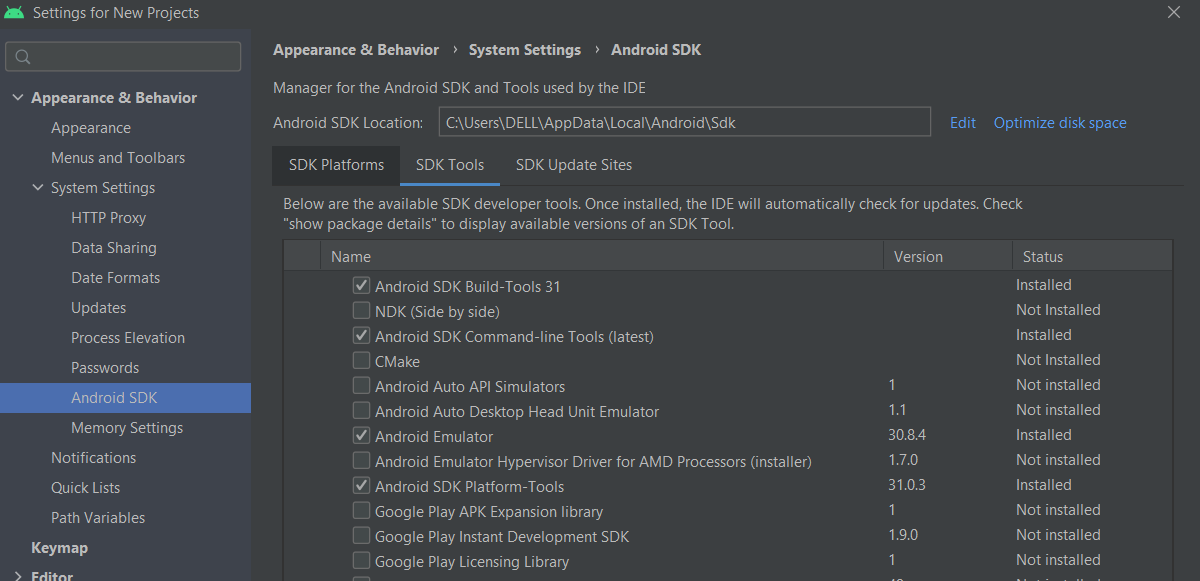The image size is (1200, 581).
Task: Select Quick Lists in the sidebar
Action: click(86, 488)
